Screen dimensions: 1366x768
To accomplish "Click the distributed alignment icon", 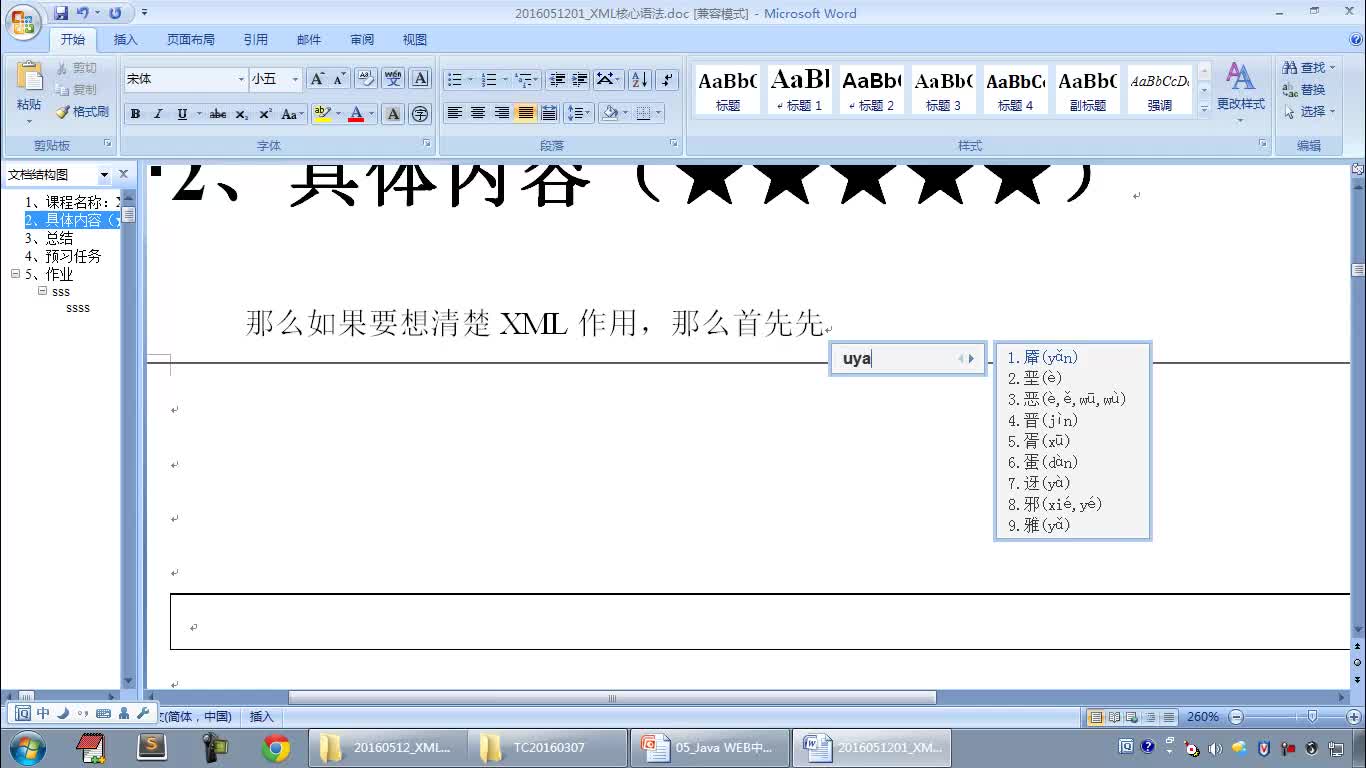I will click(549, 113).
